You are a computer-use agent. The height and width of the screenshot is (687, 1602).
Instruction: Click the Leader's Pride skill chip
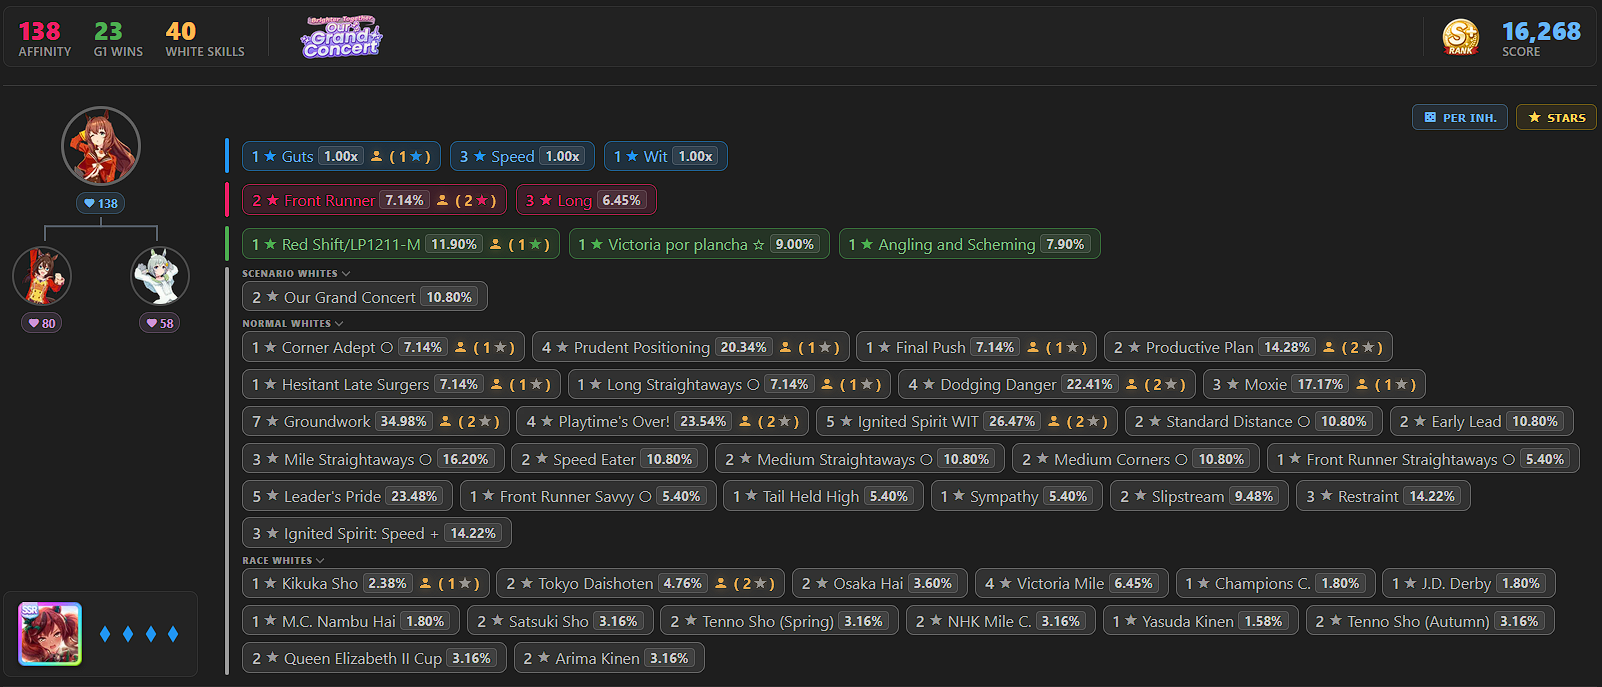click(348, 496)
